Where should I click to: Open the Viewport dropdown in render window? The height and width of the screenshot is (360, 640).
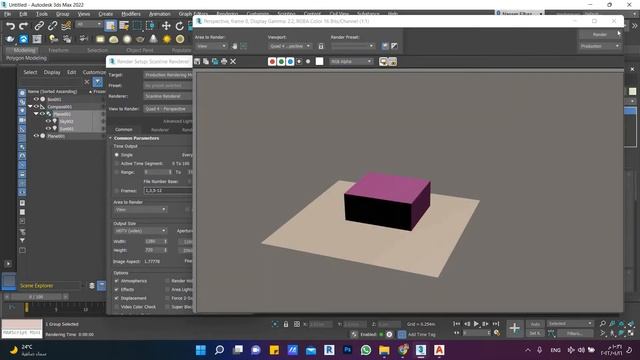tap(290, 46)
